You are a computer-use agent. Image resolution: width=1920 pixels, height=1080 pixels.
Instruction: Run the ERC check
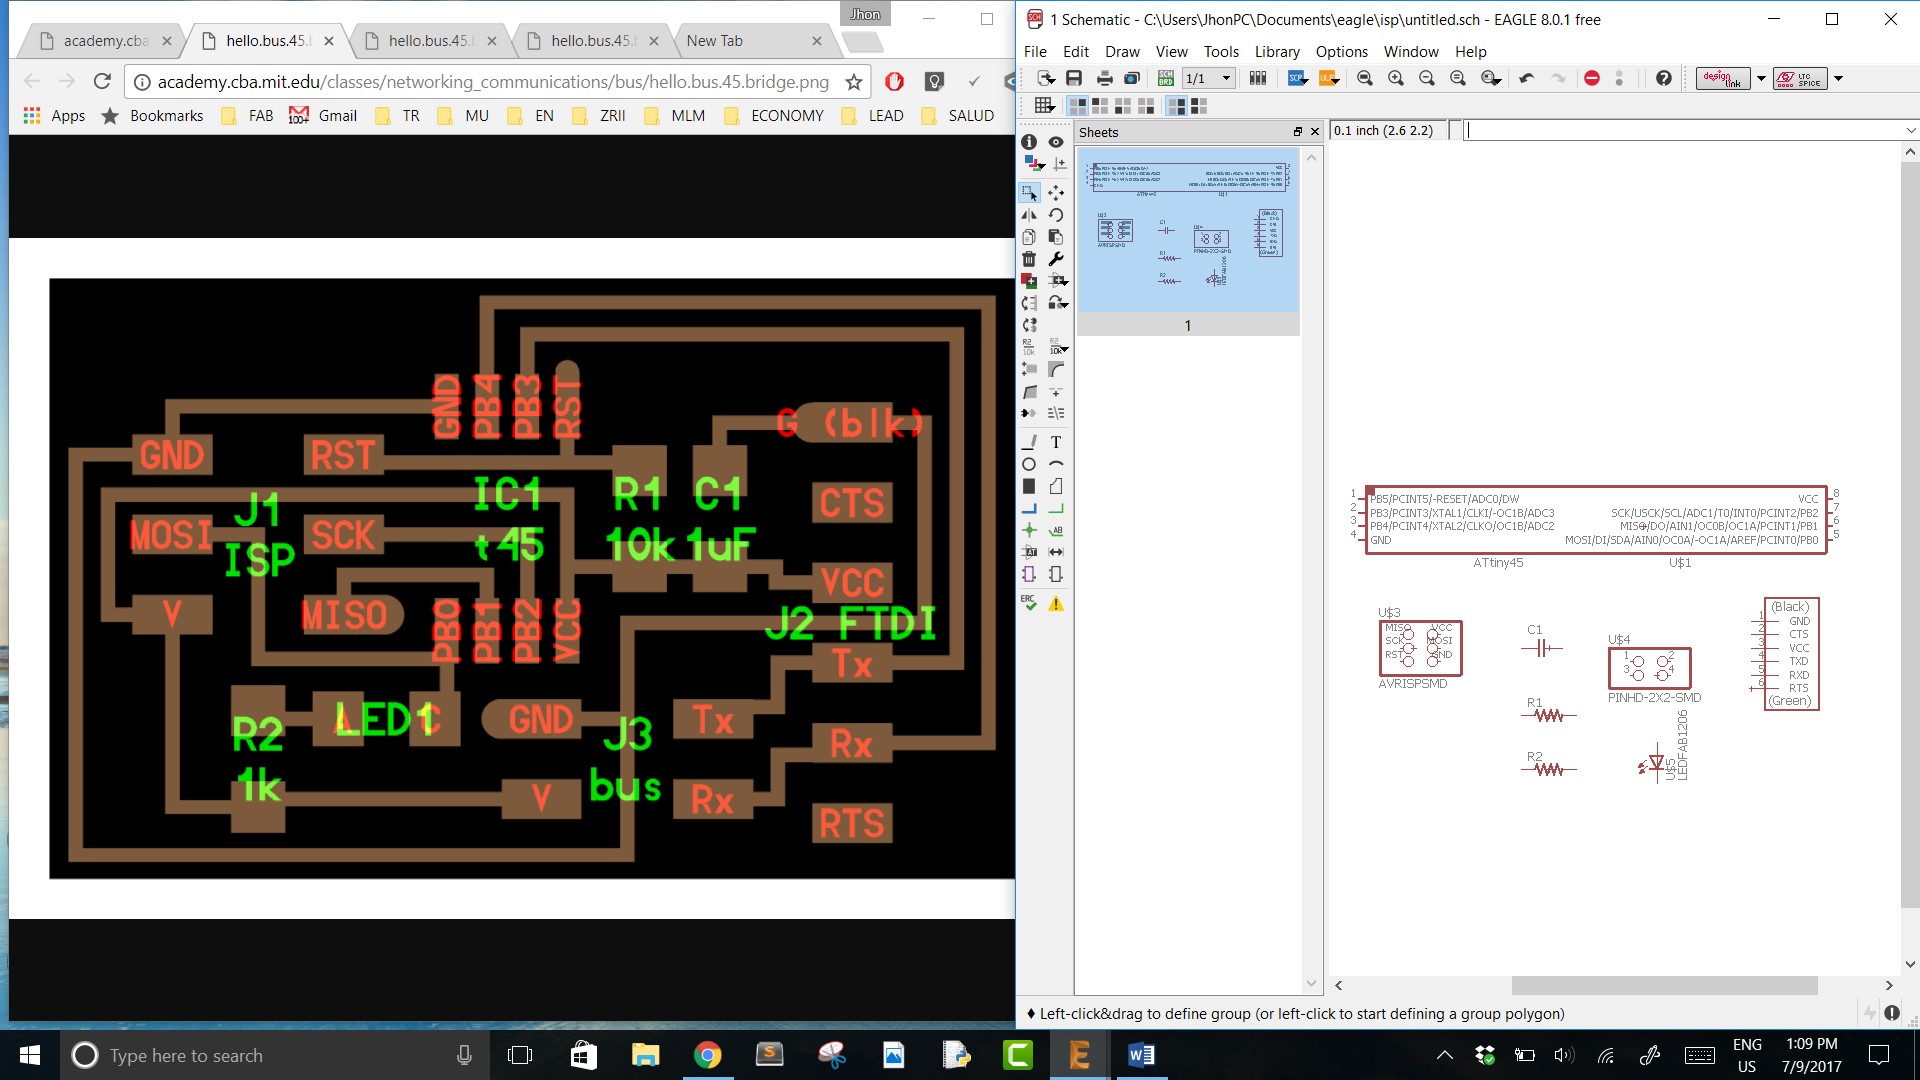(1029, 603)
